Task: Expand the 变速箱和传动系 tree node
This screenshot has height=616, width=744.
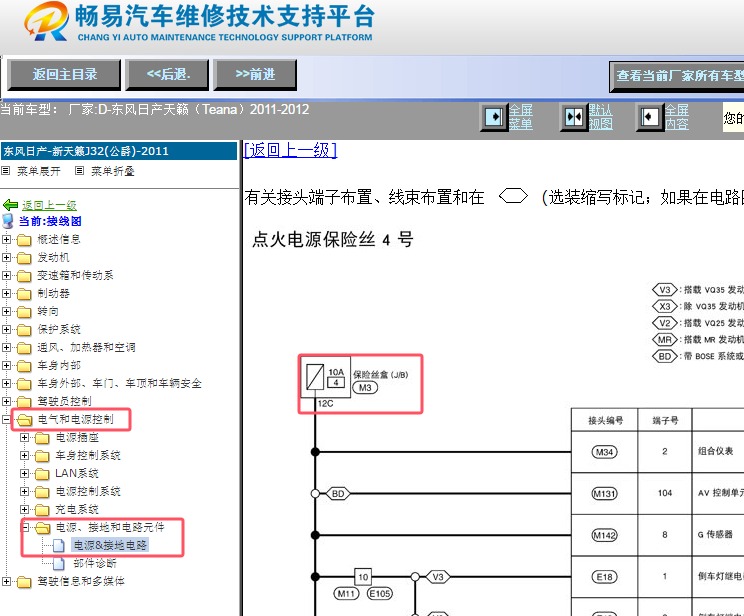Action: (x=6, y=275)
